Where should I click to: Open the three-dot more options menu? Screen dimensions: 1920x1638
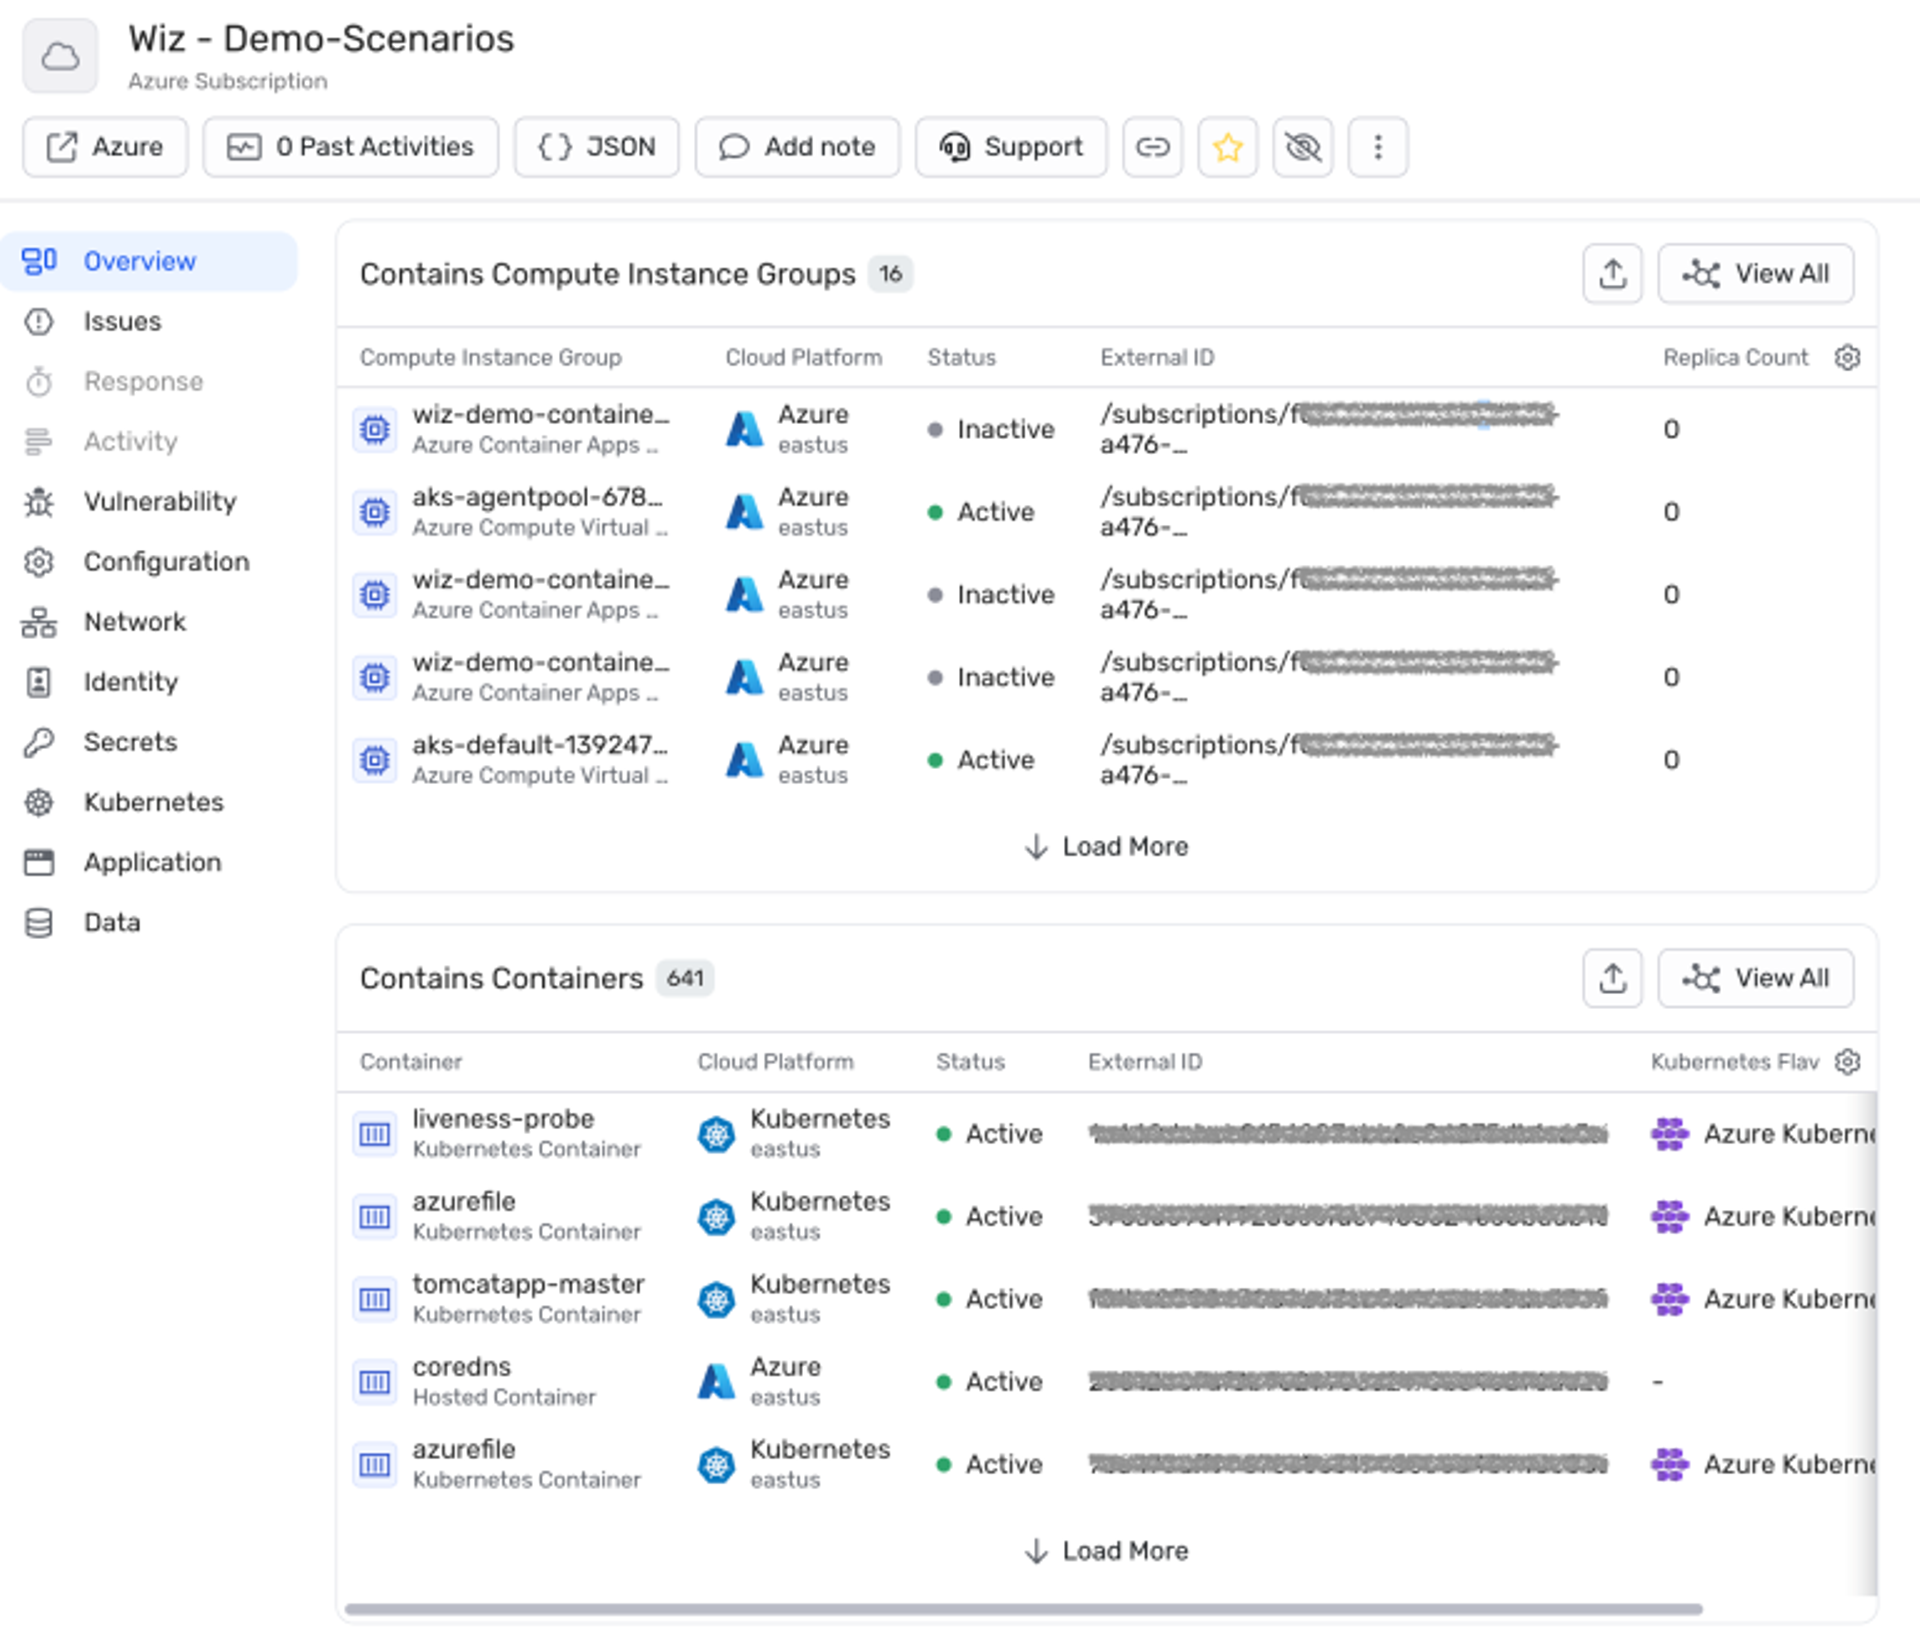tap(1377, 147)
